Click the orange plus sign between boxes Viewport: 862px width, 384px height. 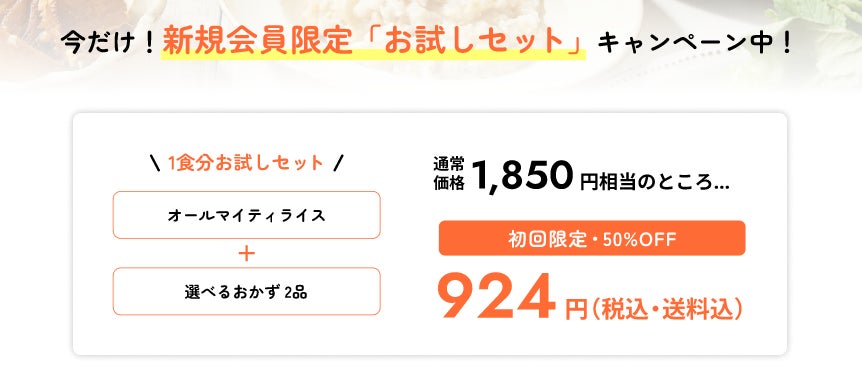(x=246, y=254)
